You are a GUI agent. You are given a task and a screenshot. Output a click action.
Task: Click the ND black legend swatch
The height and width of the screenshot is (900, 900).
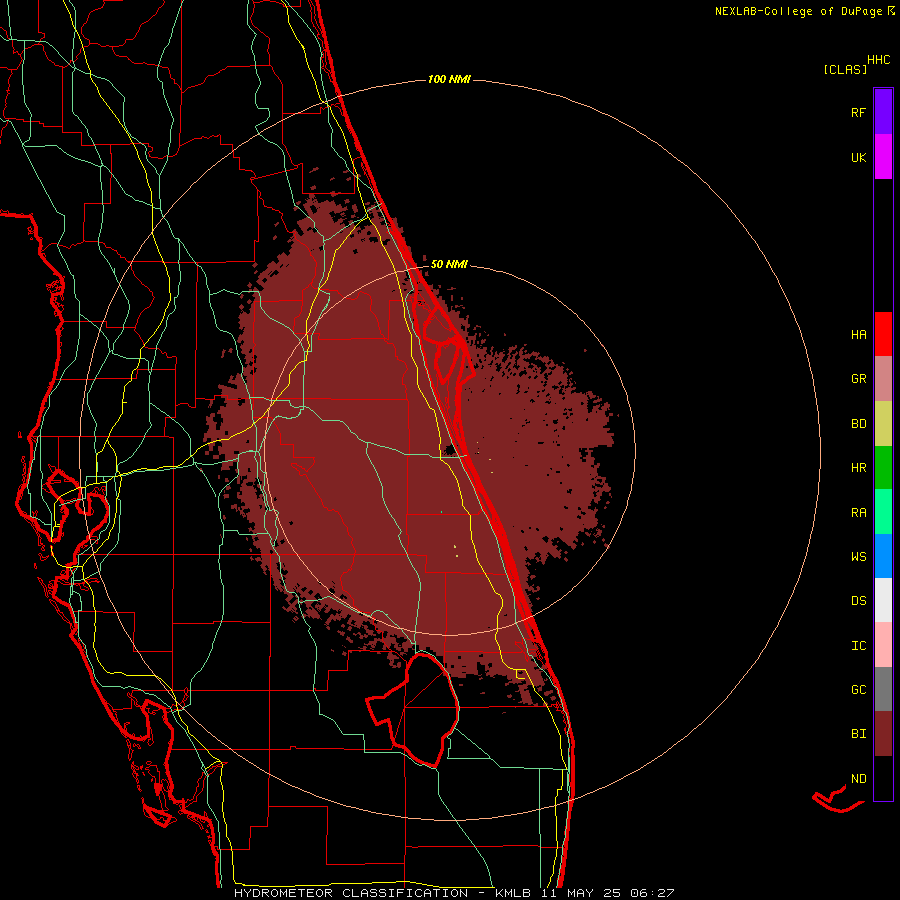coord(883,778)
